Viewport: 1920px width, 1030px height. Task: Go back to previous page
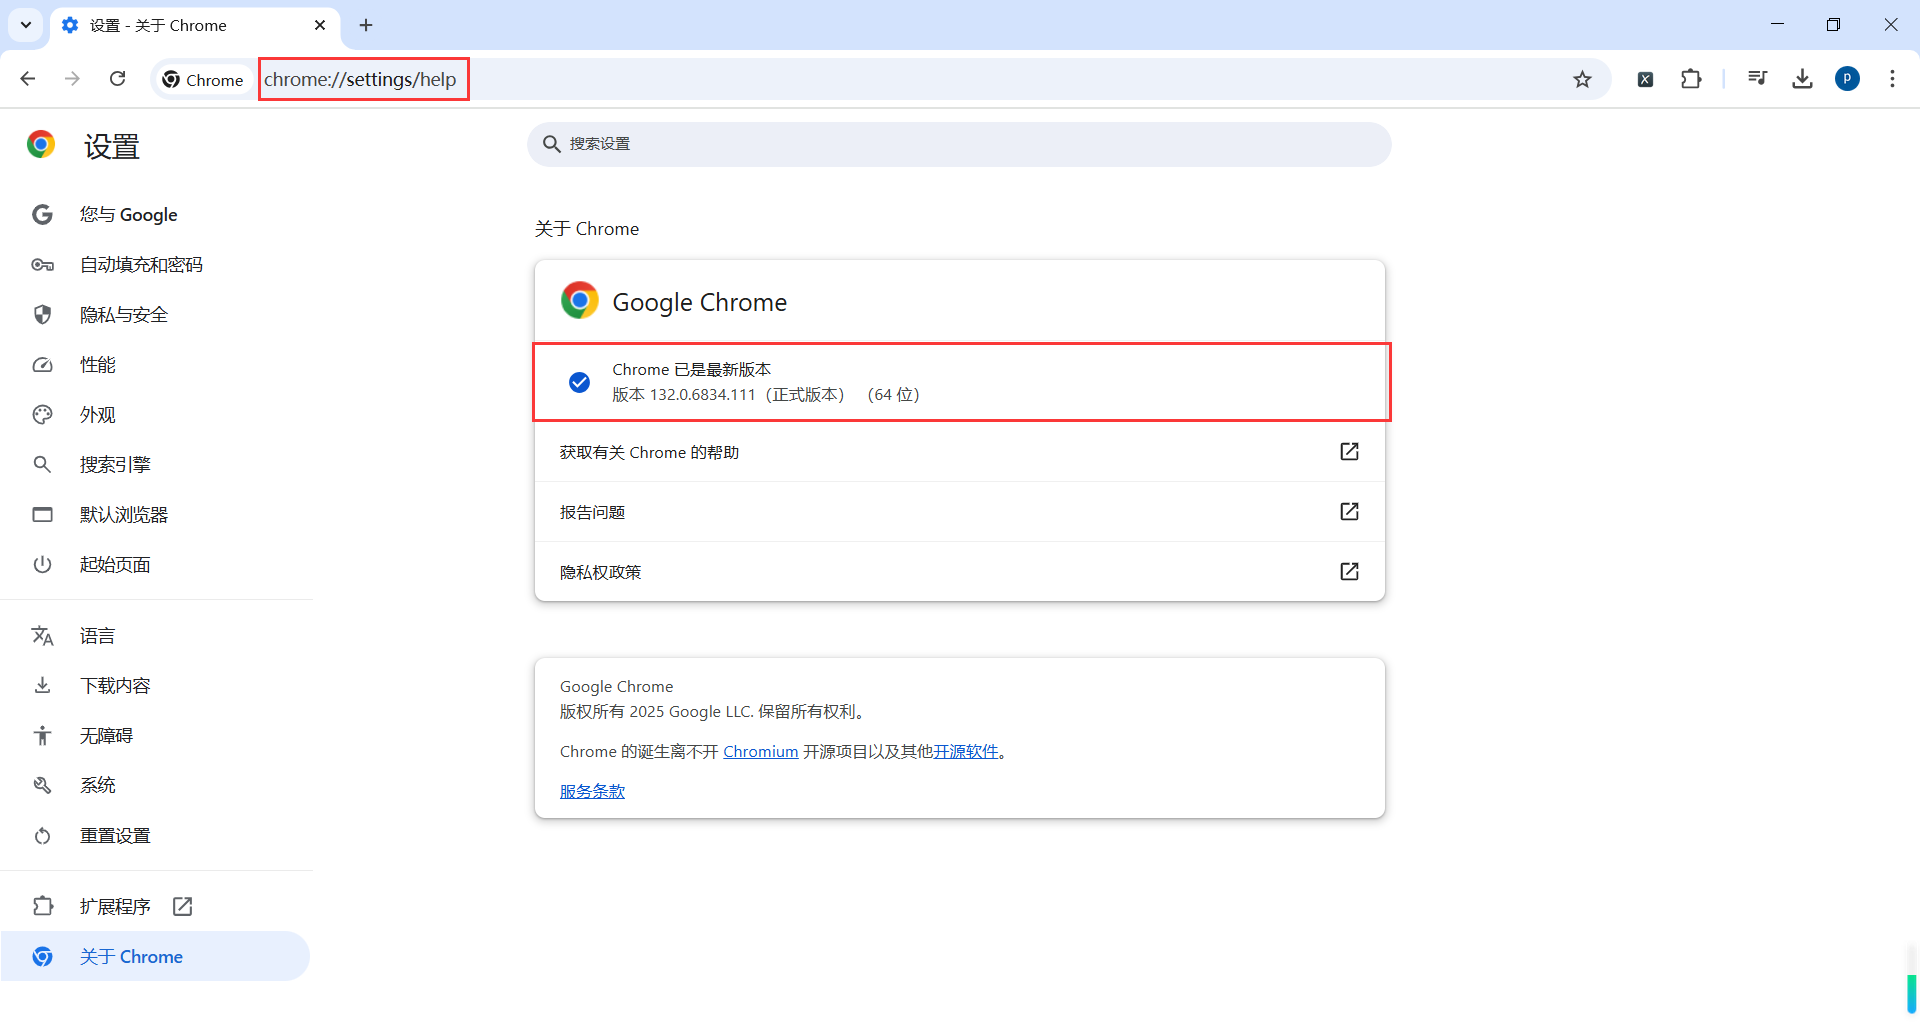(28, 79)
